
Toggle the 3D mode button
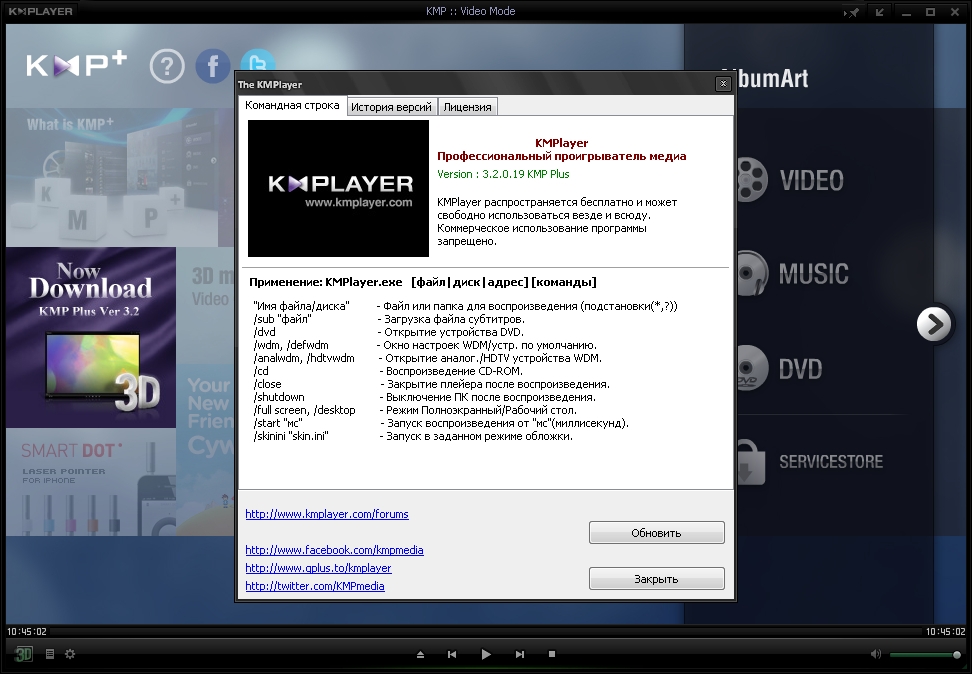pos(23,654)
